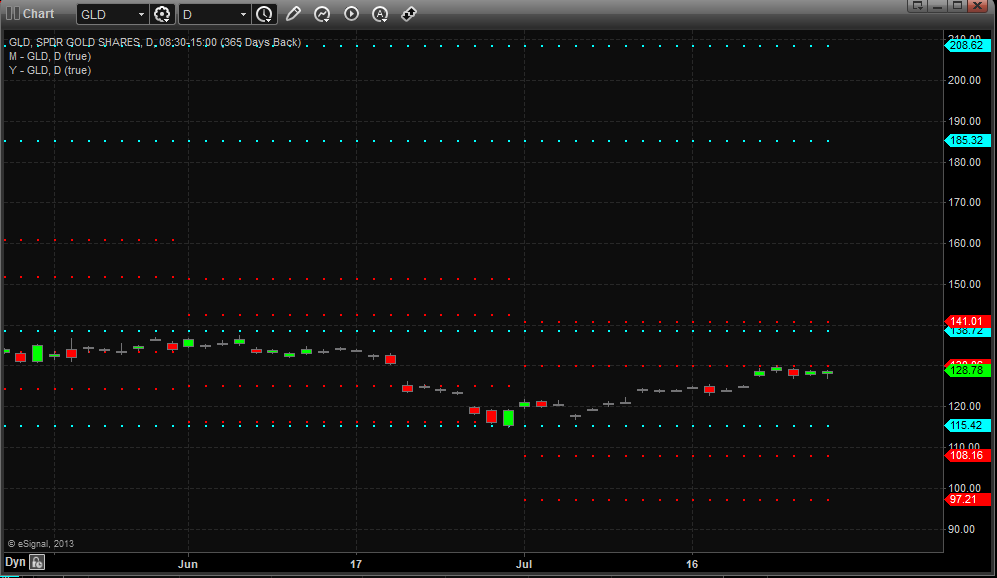The width and height of the screenshot is (997, 578).
Task: Open the time template clock menu
Action: coord(264,14)
